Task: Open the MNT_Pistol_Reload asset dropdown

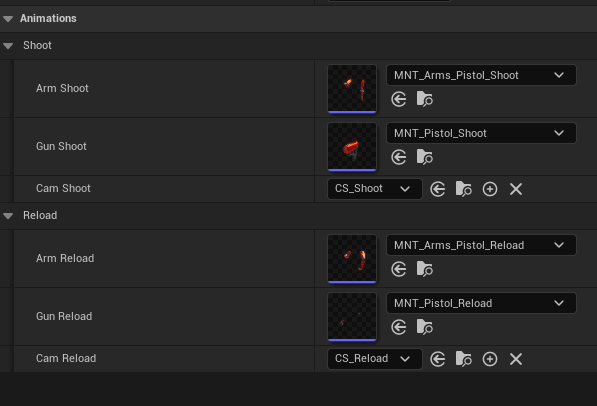Action: tap(481, 303)
